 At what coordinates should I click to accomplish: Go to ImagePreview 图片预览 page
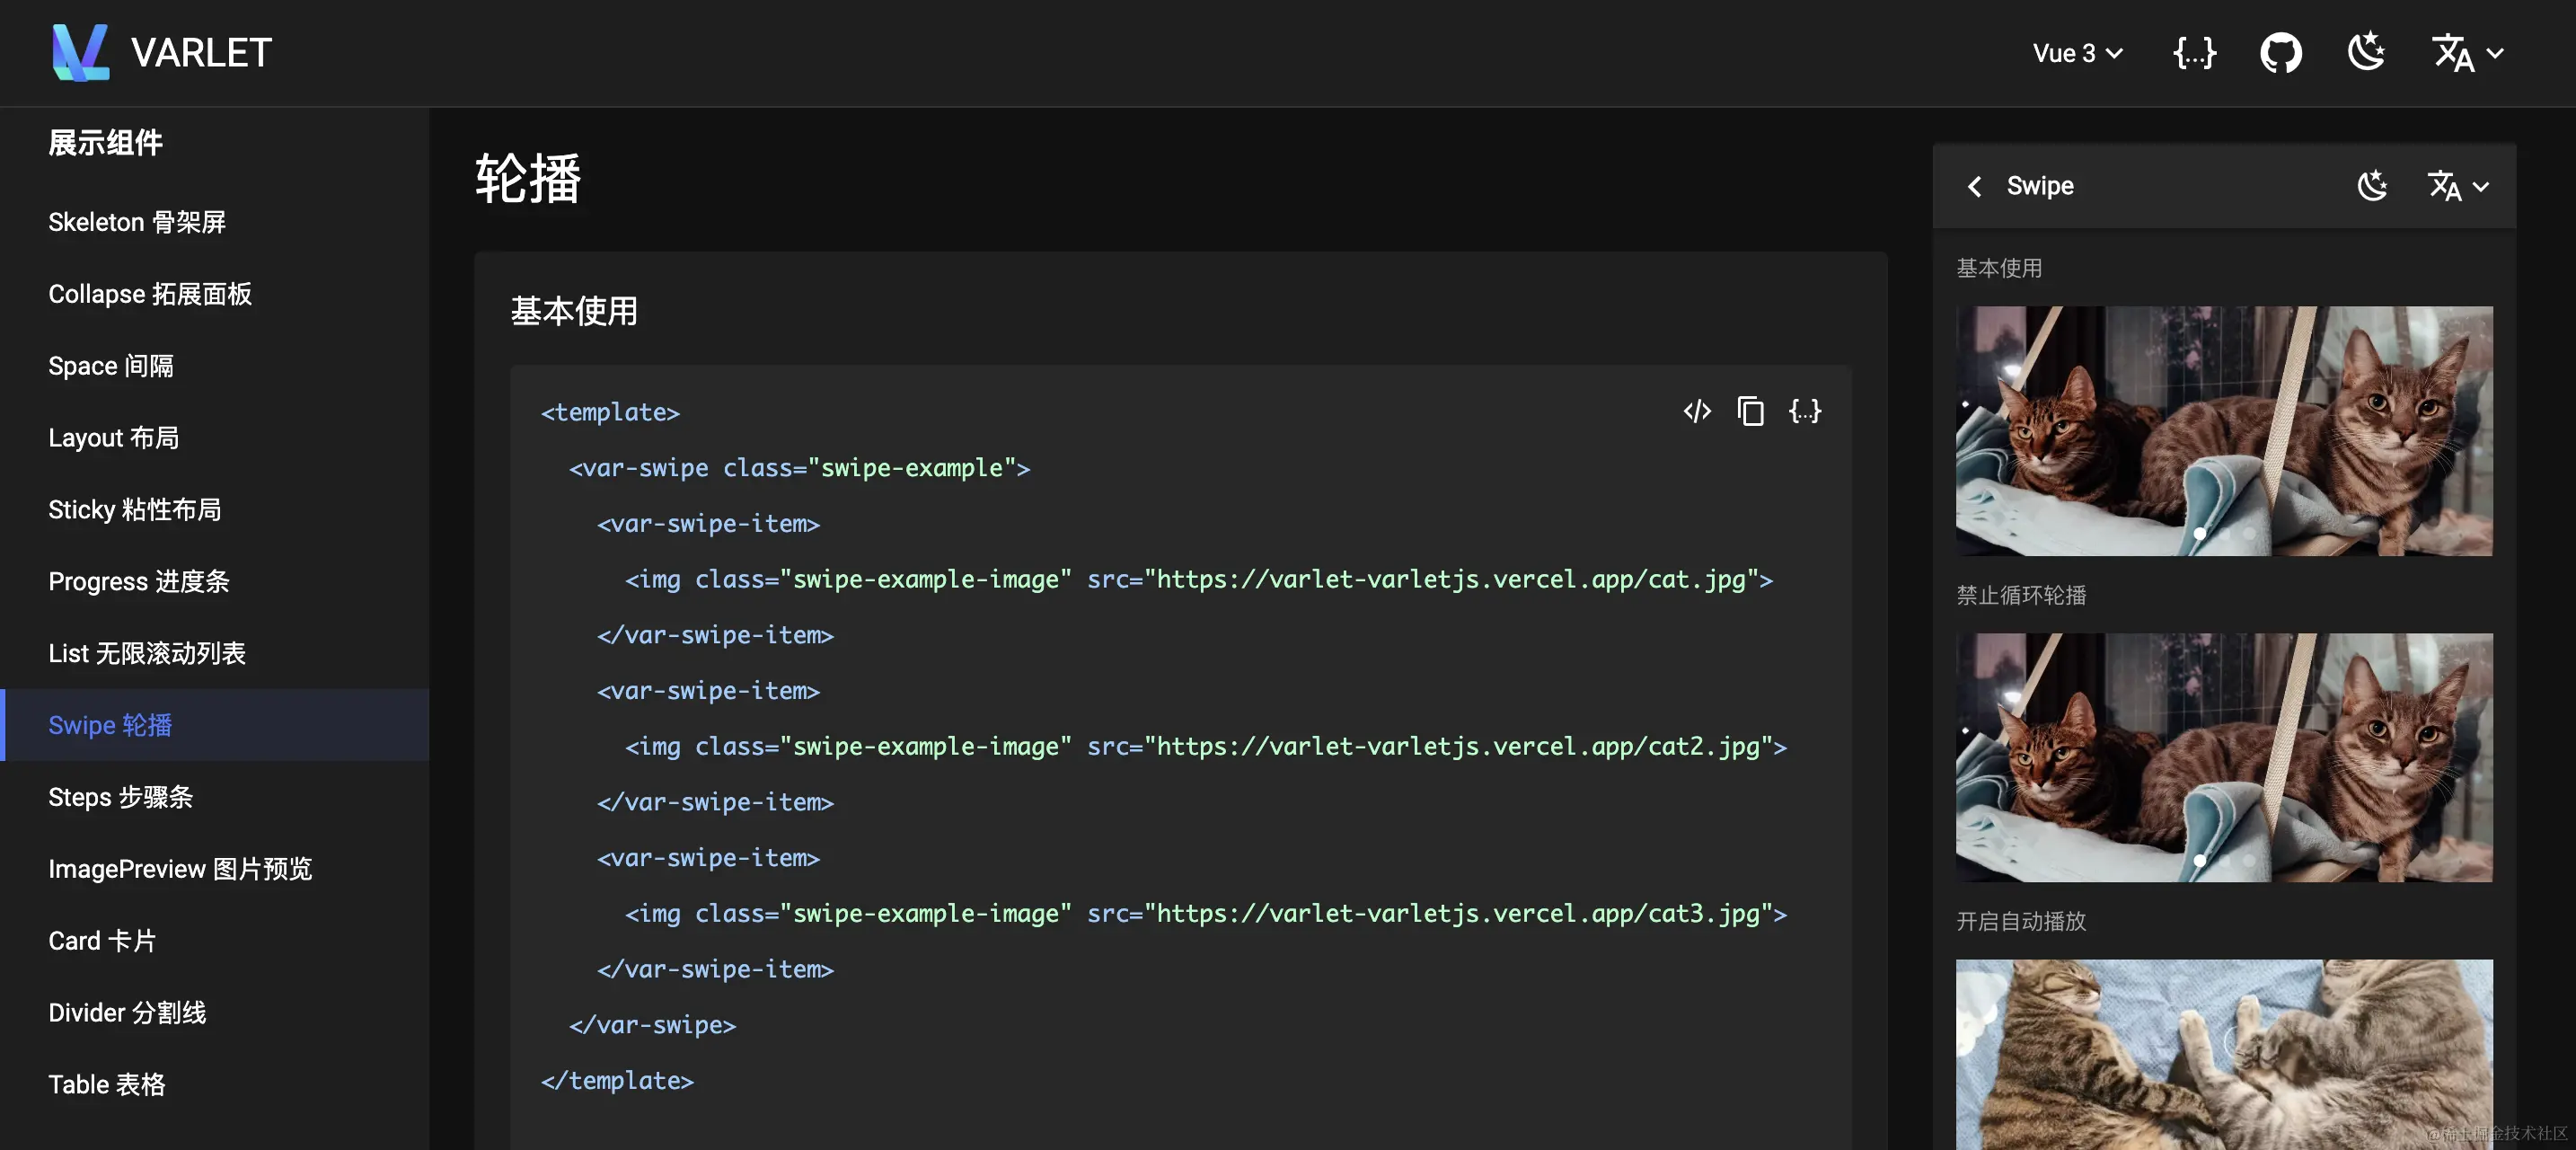point(180,869)
